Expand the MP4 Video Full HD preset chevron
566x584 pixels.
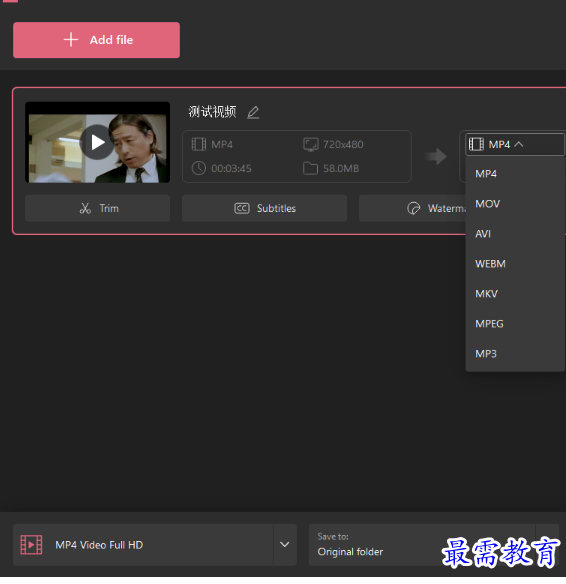284,545
